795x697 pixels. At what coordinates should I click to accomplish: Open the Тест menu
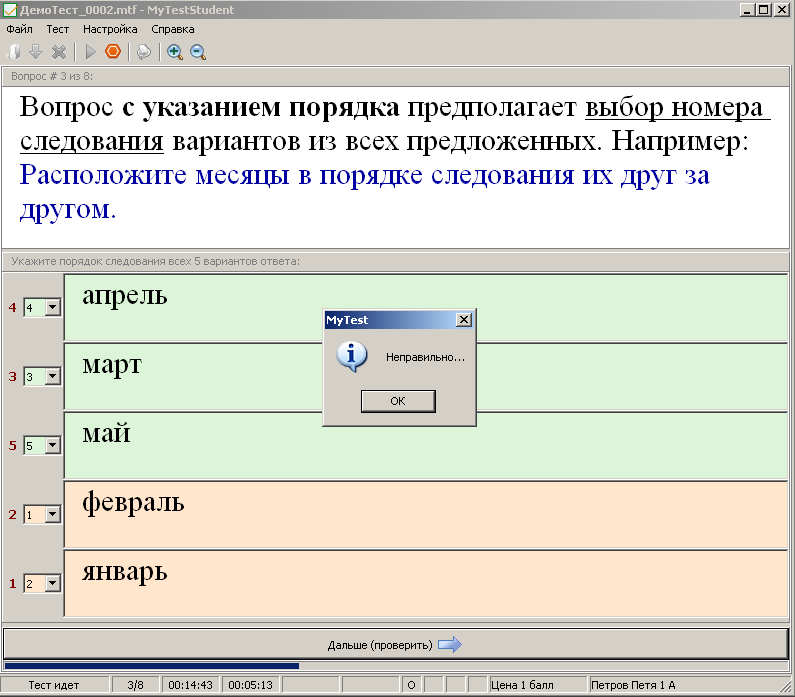[58, 29]
